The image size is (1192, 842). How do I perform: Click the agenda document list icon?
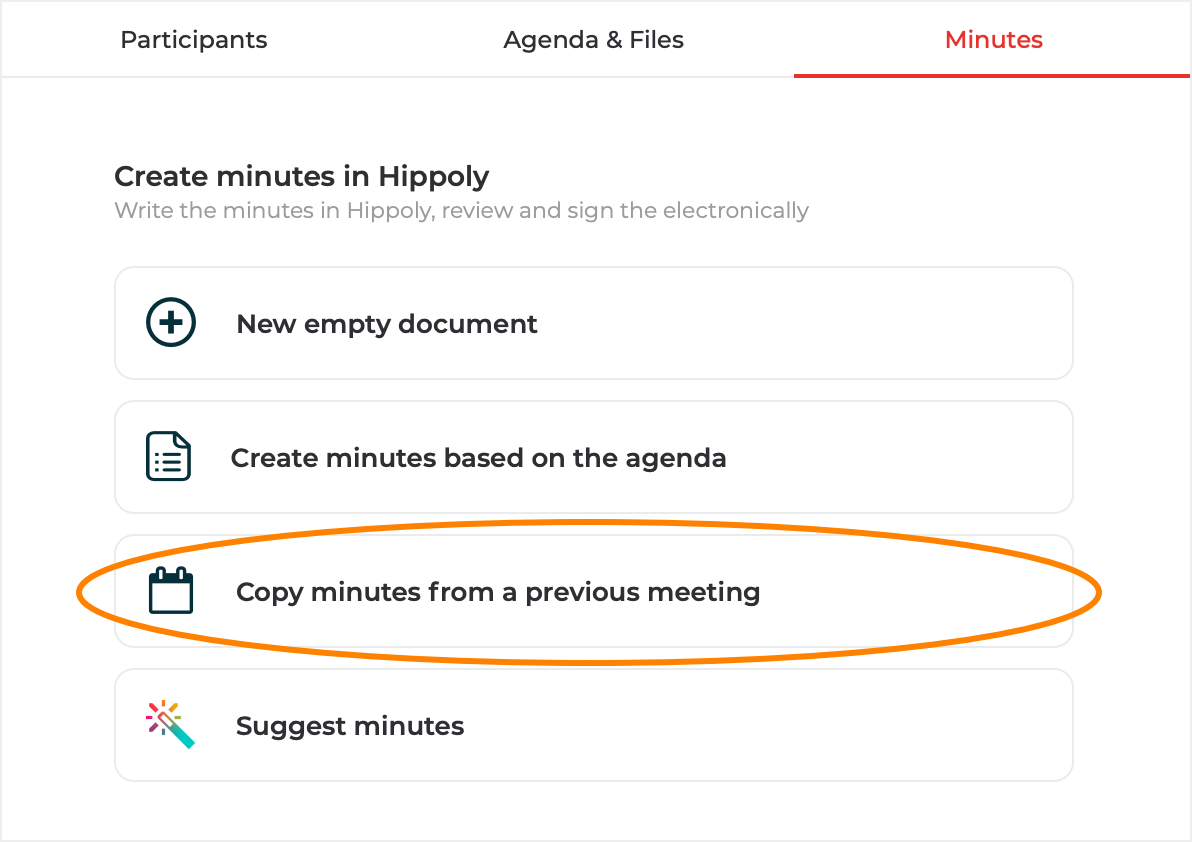[x=168, y=457]
